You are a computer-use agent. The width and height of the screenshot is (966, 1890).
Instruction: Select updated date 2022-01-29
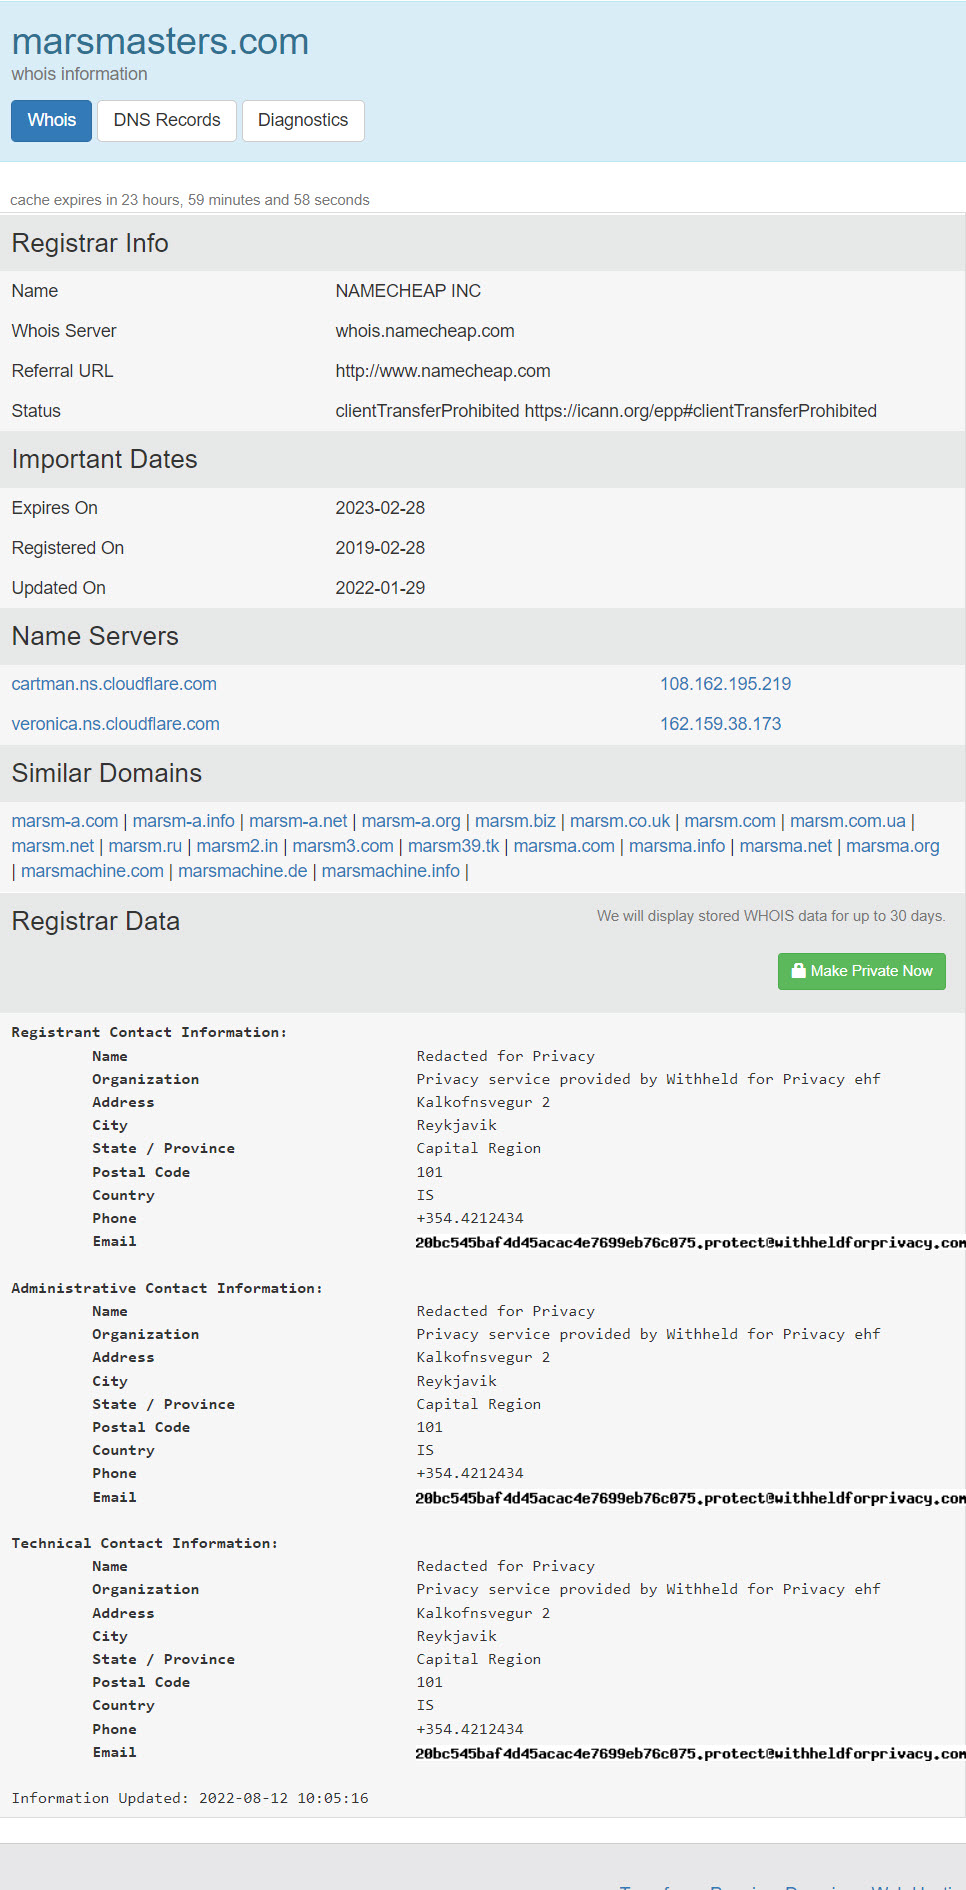coord(380,588)
